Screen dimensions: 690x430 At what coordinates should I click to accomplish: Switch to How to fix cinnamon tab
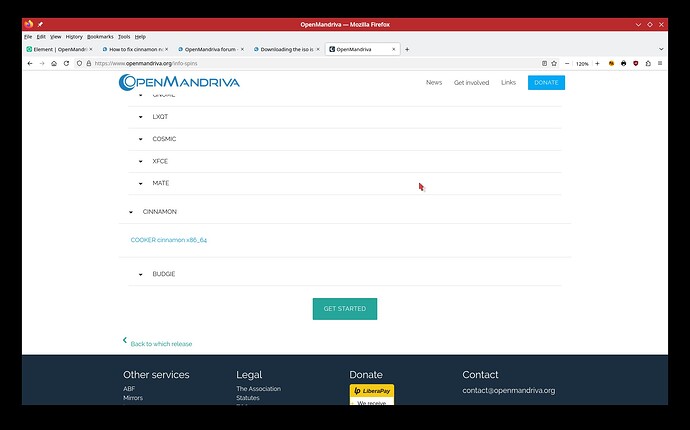pos(135,49)
